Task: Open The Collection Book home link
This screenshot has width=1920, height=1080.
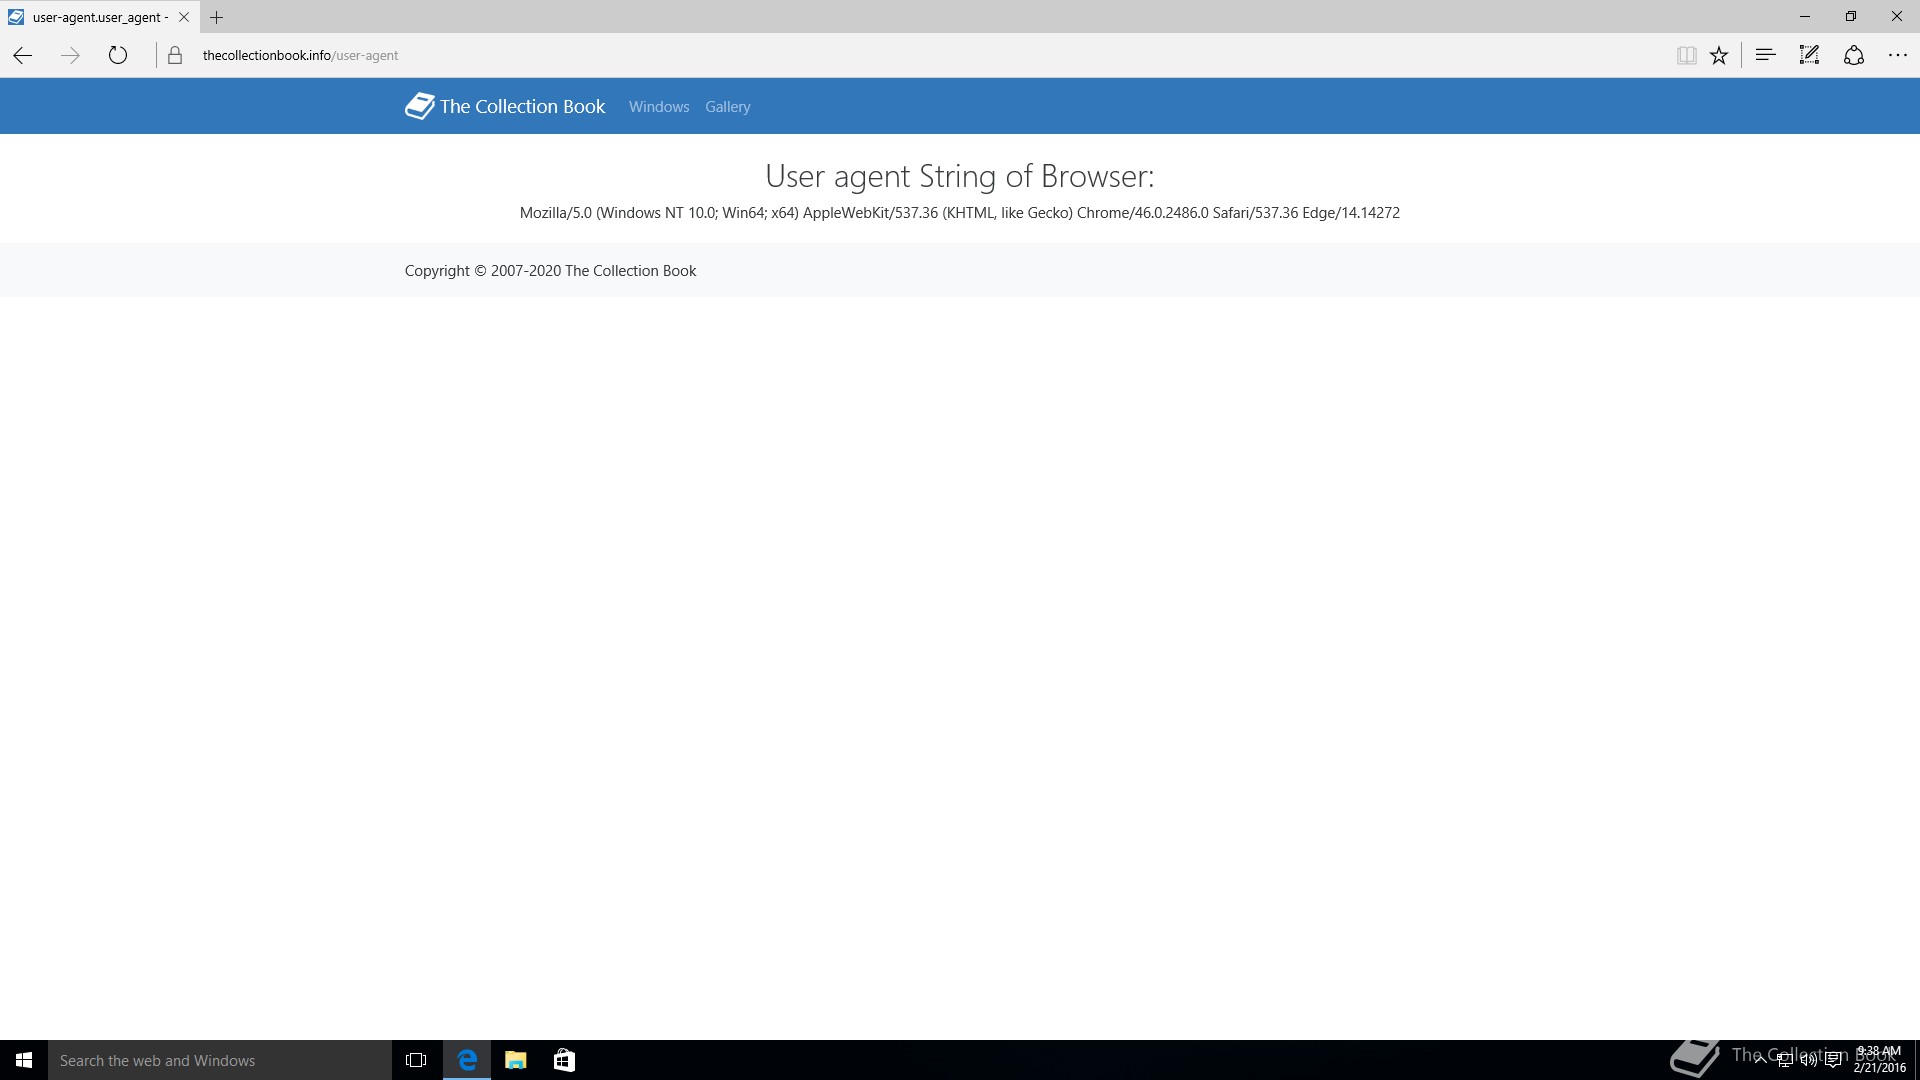Action: point(505,106)
